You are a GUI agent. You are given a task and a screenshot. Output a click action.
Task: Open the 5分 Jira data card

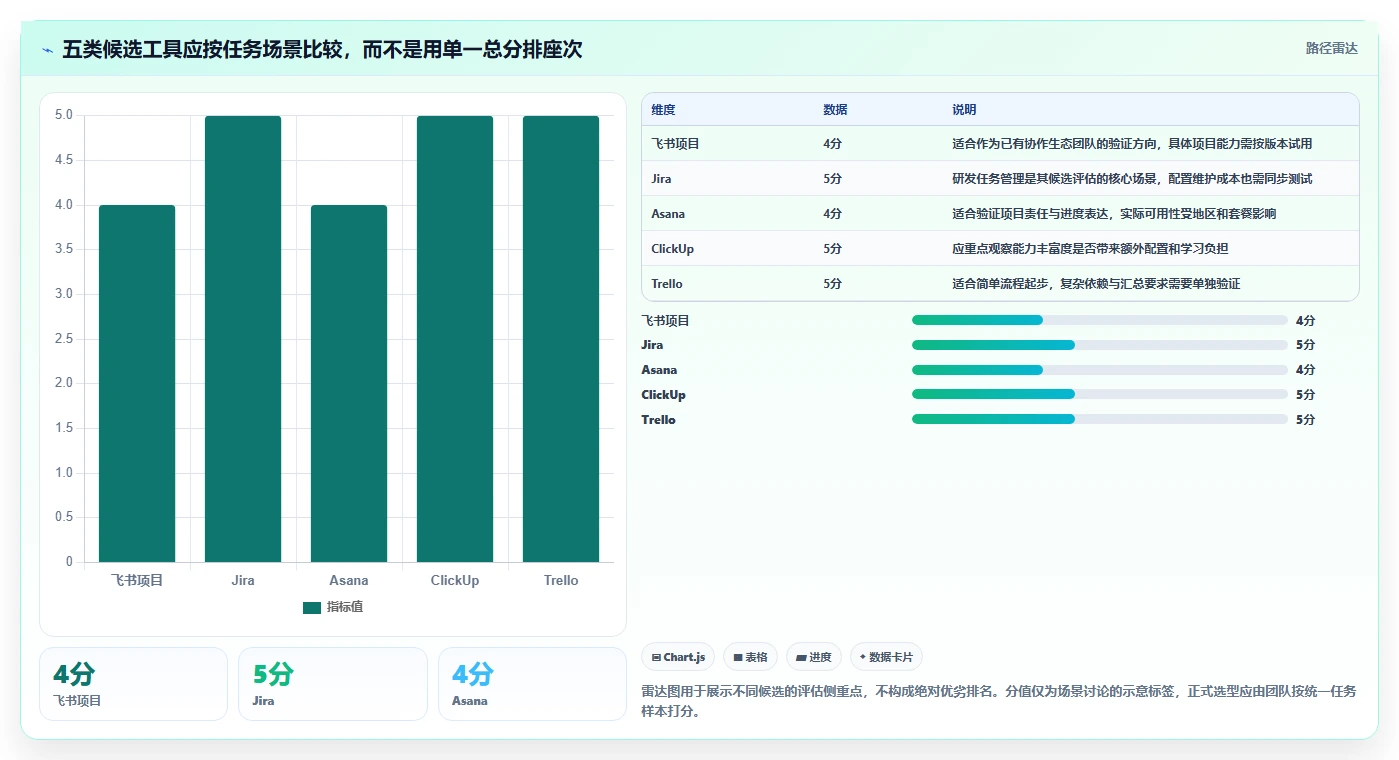tap(332, 684)
